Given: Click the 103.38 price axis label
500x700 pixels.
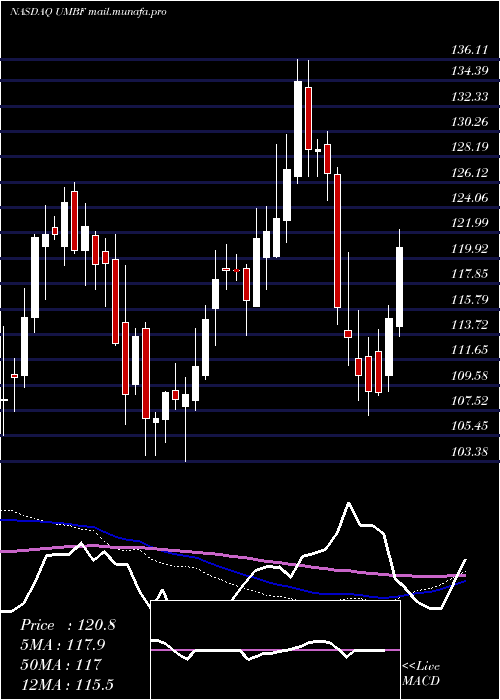Looking at the screenshot, I should pyautogui.click(x=470, y=452).
